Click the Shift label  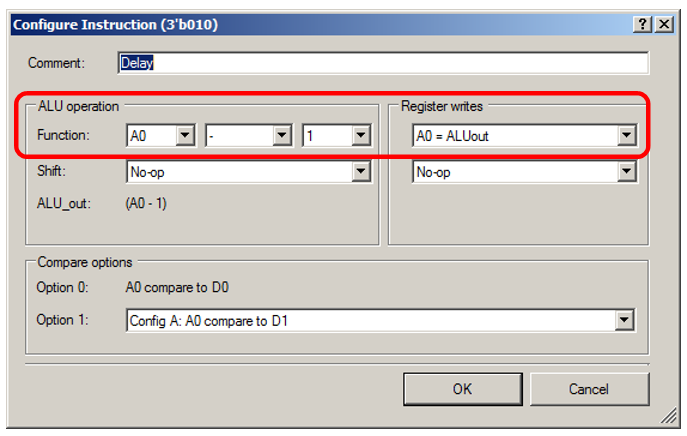click(x=52, y=172)
